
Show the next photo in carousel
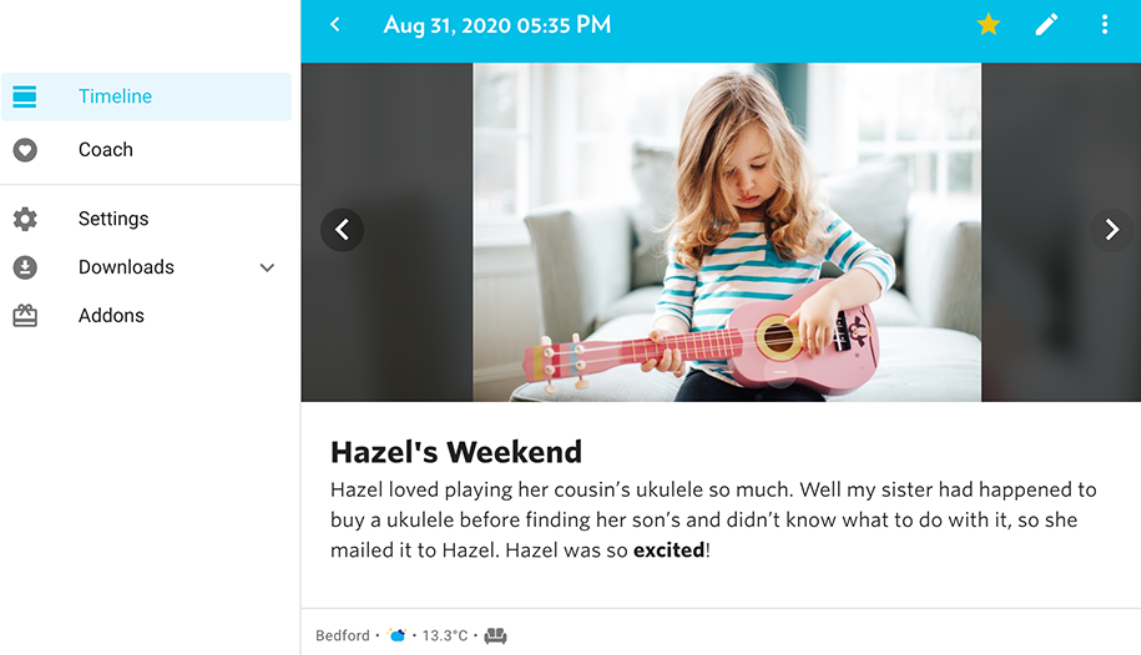[x=1111, y=230]
